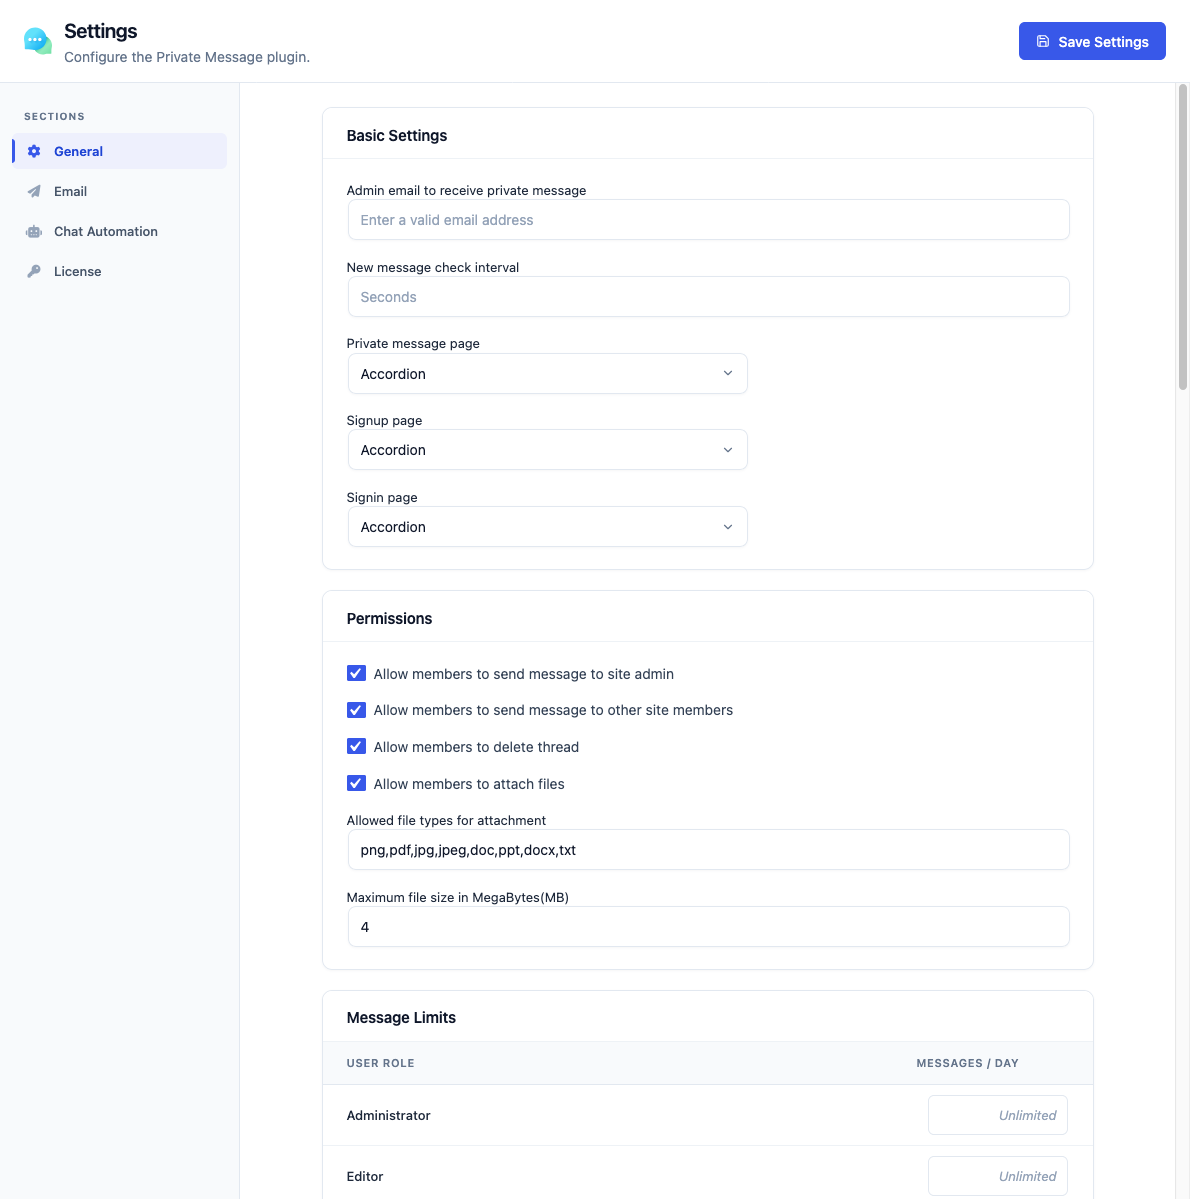Click the Editor messages per day field
This screenshot has height=1199, width=1190.
(997, 1176)
